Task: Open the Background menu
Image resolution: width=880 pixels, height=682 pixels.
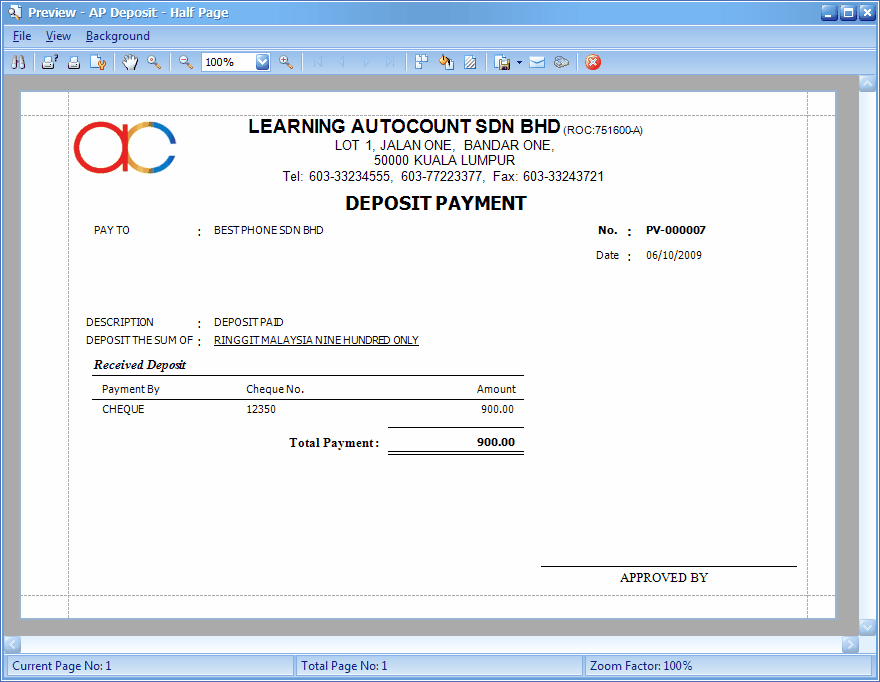Action: pyautogui.click(x=118, y=36)
